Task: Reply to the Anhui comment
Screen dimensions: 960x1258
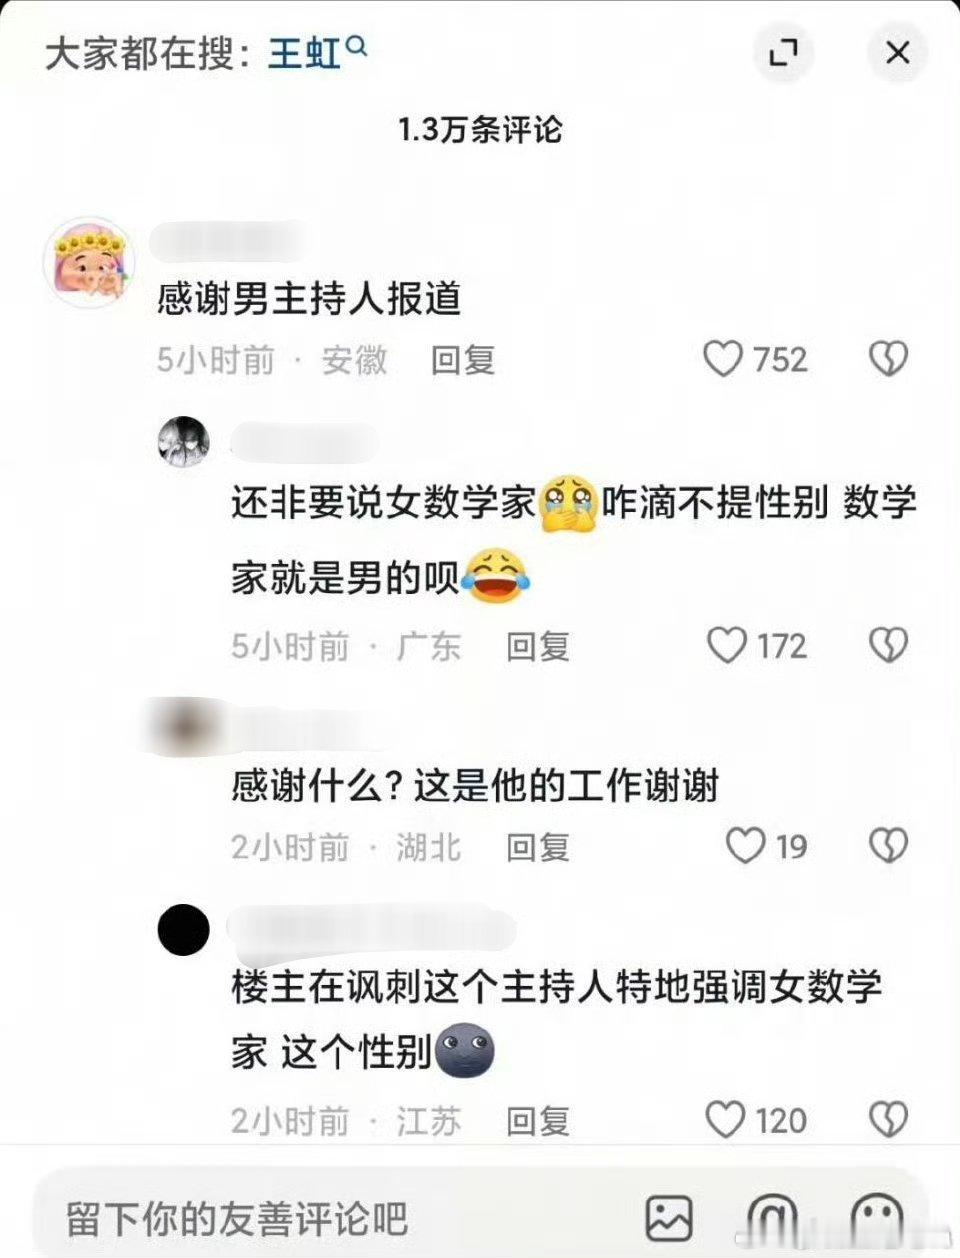Action: tap(463, 359)
